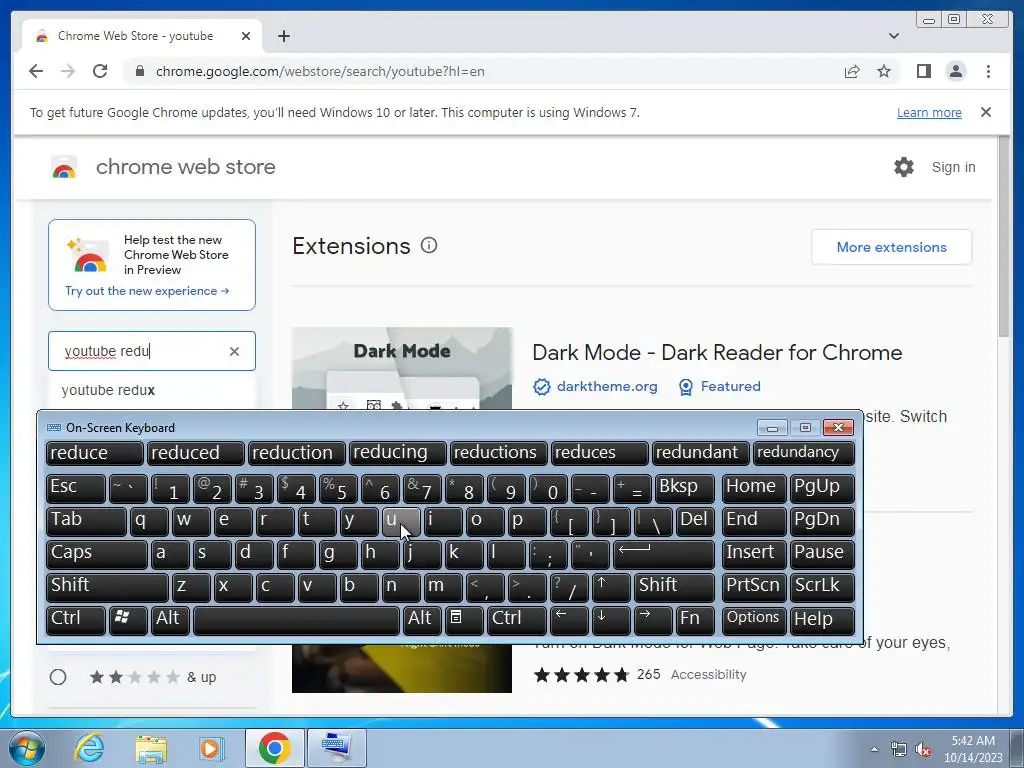This screenshot has height=768, width=1024.
Task: Pick the 'reduced' word suggestion
Action: [195, 453]
